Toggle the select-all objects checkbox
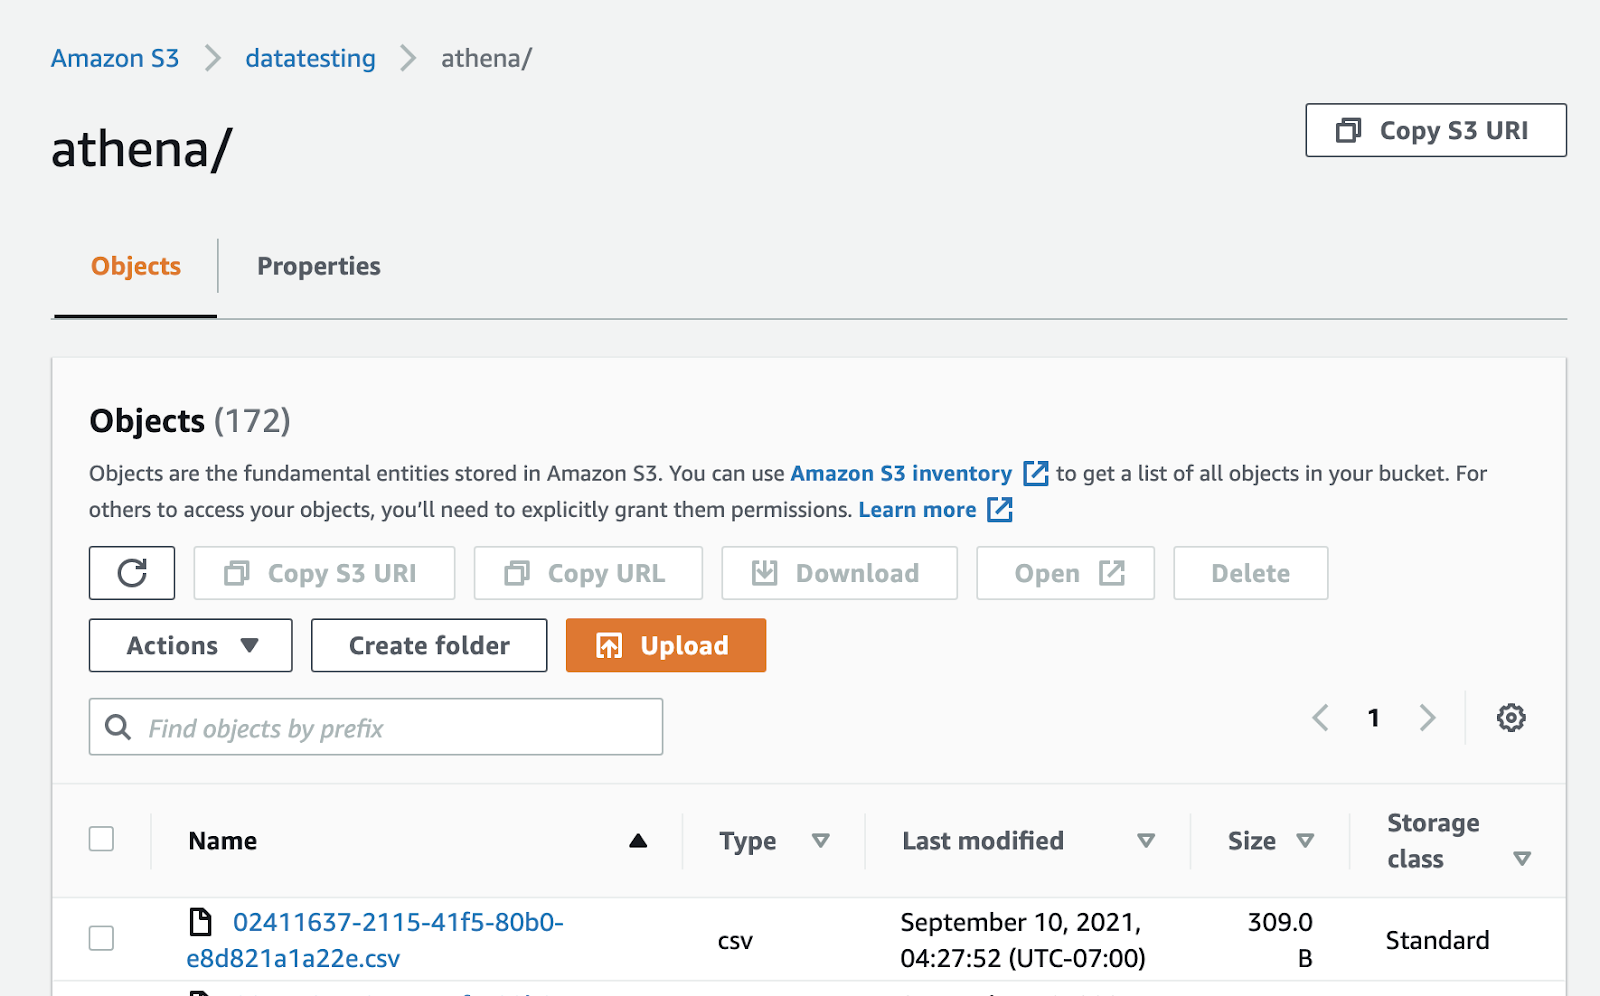The width and height of the screenshot is (1600, 996). click(102, 839)
